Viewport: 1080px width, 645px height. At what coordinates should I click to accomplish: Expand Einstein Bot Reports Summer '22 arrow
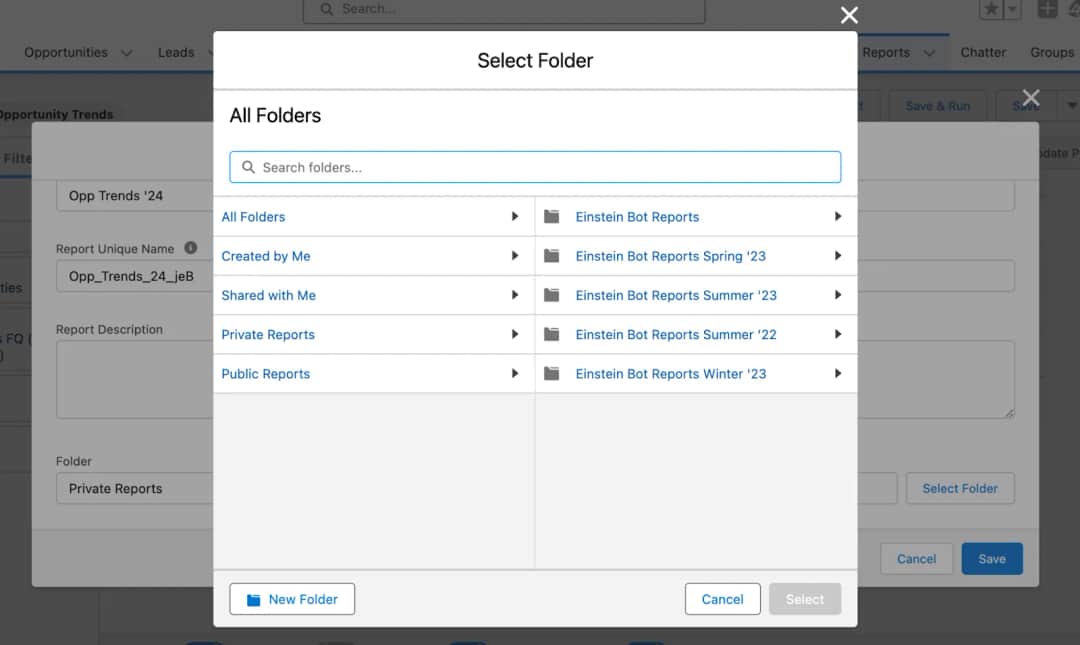(838, 334)
